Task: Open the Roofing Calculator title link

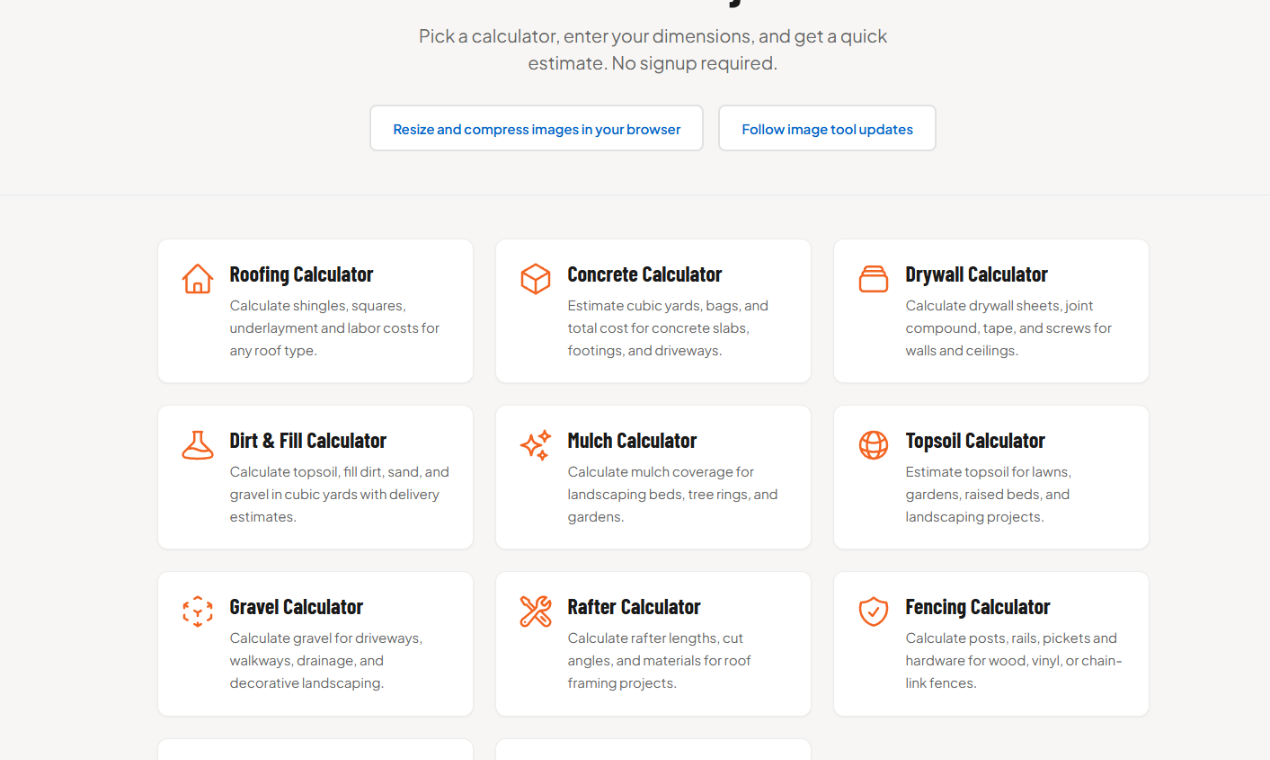Action: [301, 274]
